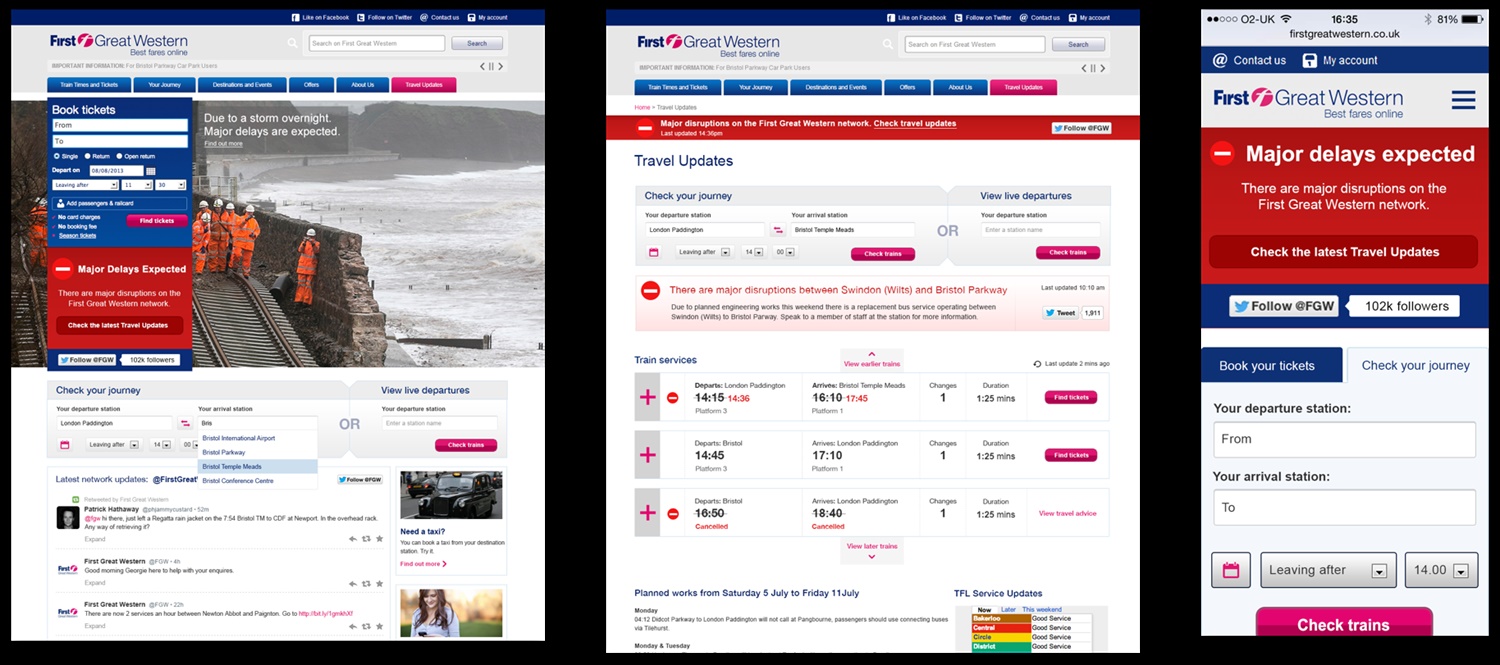Click the site search box on Travel Updates page

point(975,44)
